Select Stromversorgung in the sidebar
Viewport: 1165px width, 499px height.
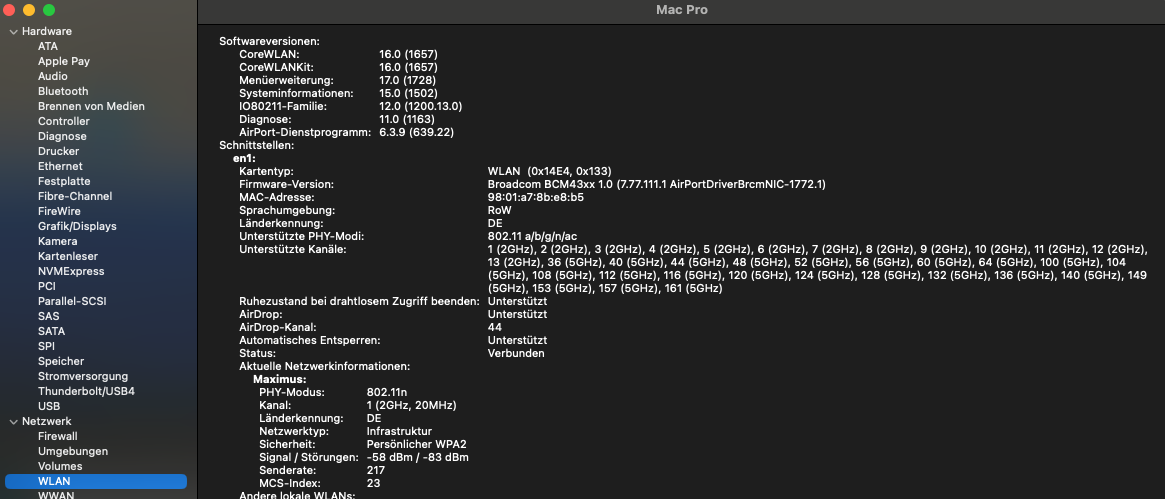83,376
